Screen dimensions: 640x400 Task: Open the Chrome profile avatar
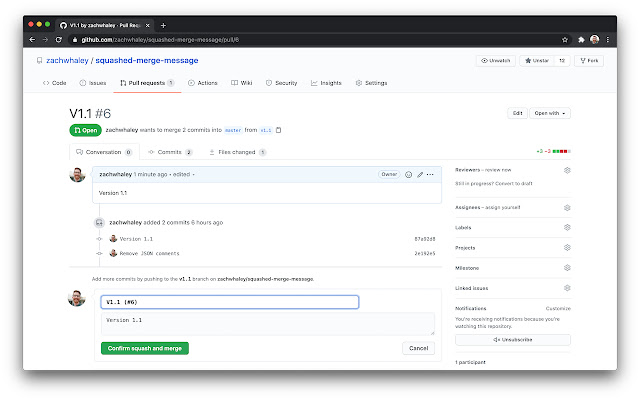click(595, 39)
